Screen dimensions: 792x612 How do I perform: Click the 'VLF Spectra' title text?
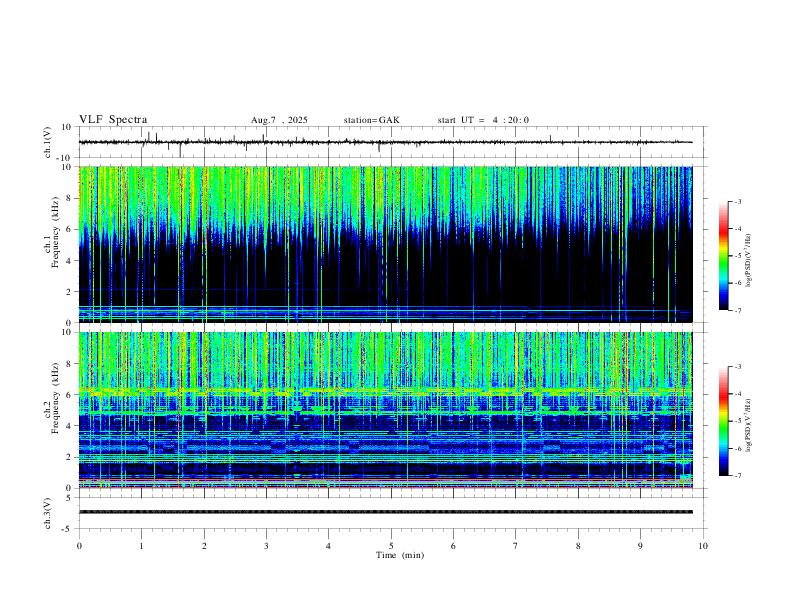113,120
